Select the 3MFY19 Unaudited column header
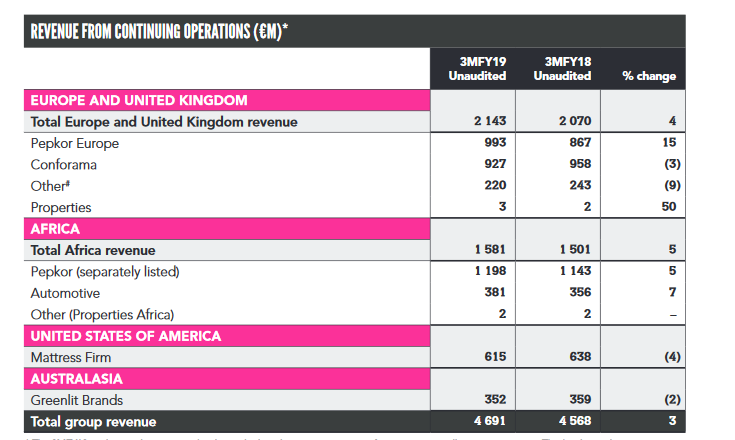 [x=477, y=68]
